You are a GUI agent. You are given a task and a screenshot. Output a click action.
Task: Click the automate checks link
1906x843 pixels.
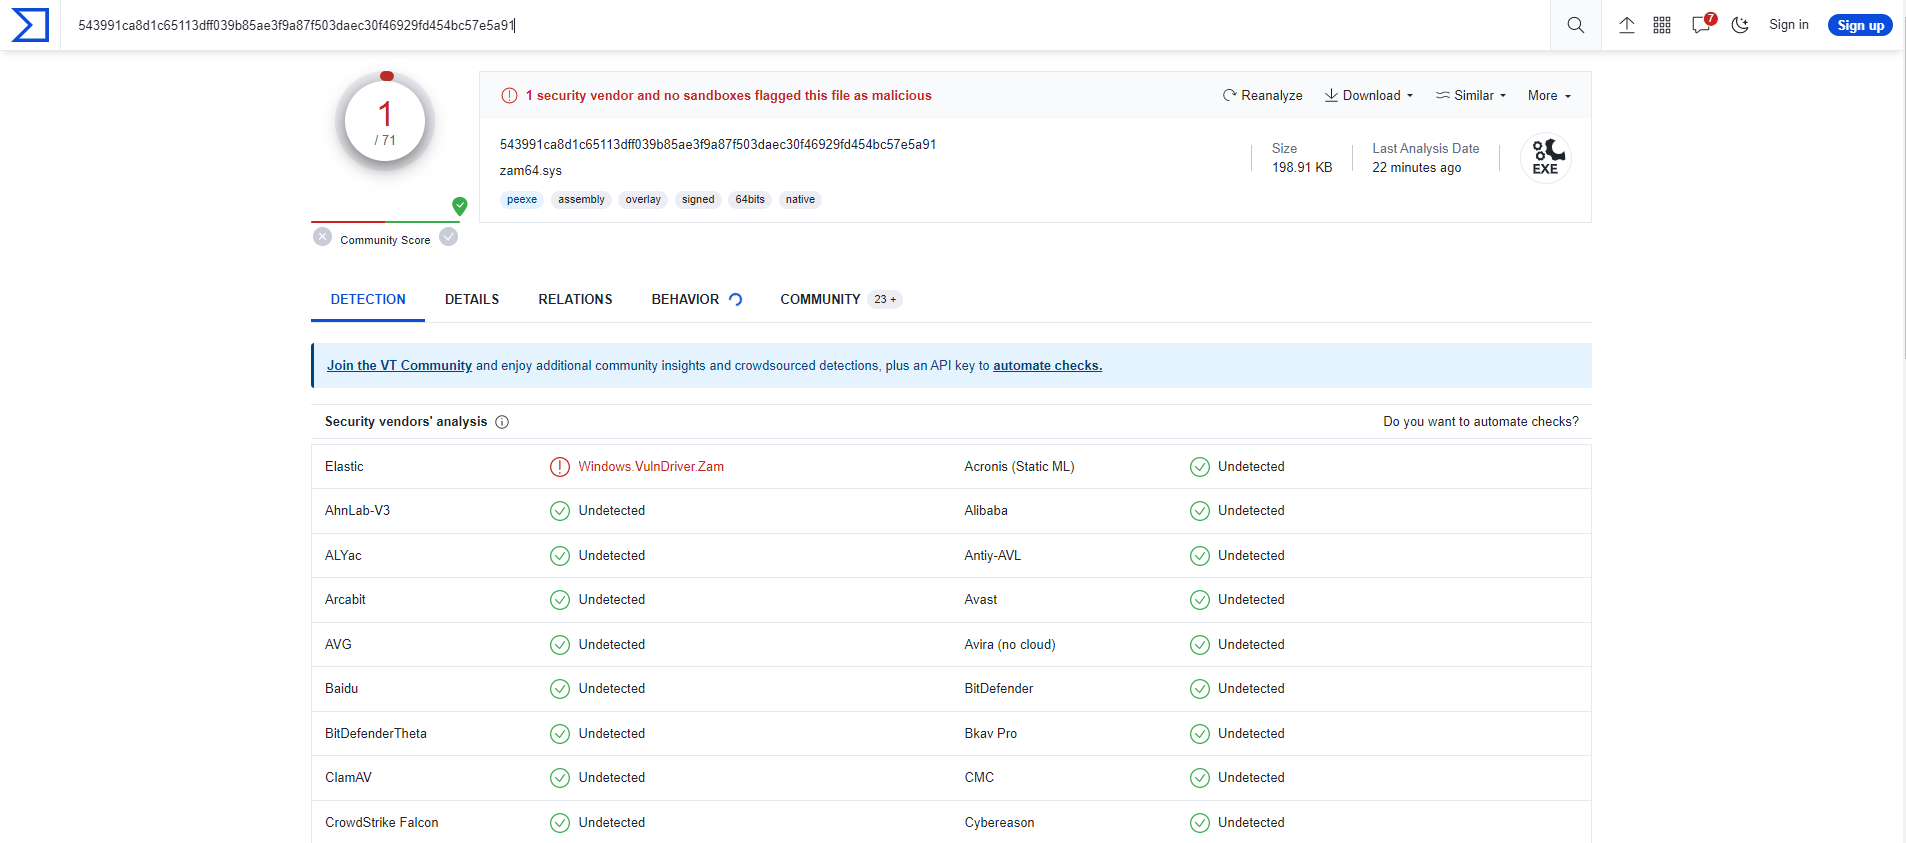(1047, 366)
